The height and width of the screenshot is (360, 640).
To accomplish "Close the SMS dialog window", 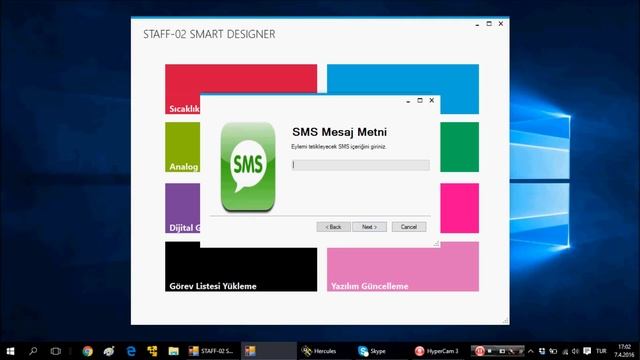I will (431, 100).
